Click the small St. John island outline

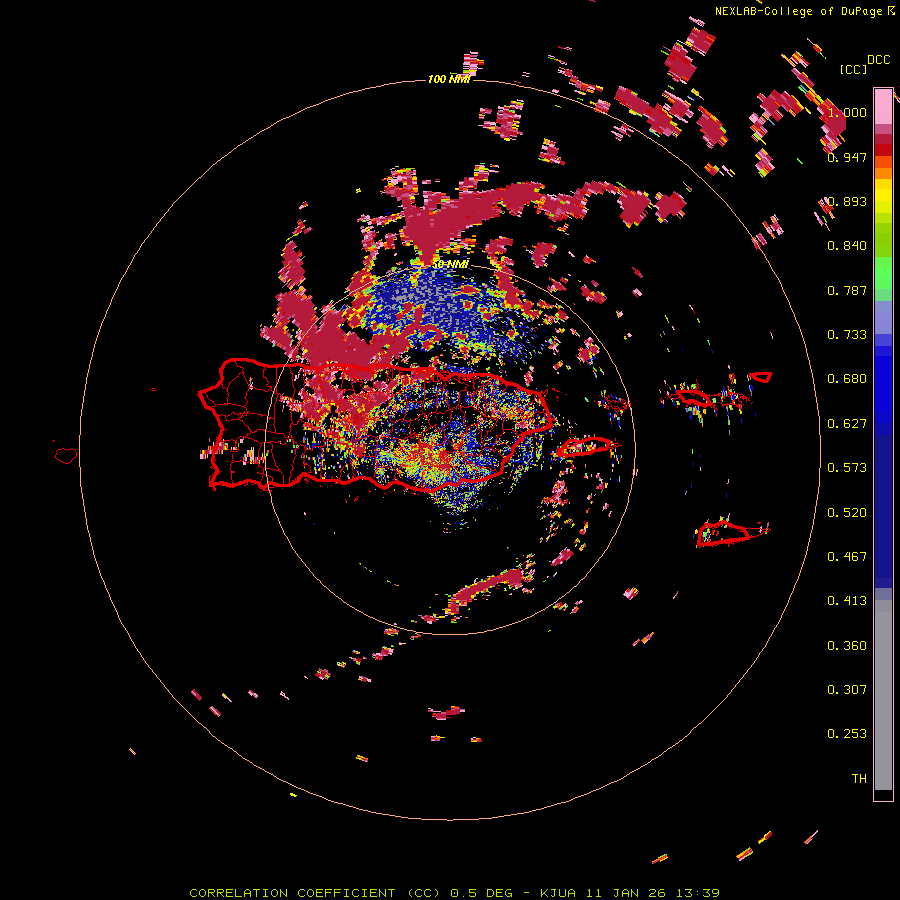coord(761,377)
